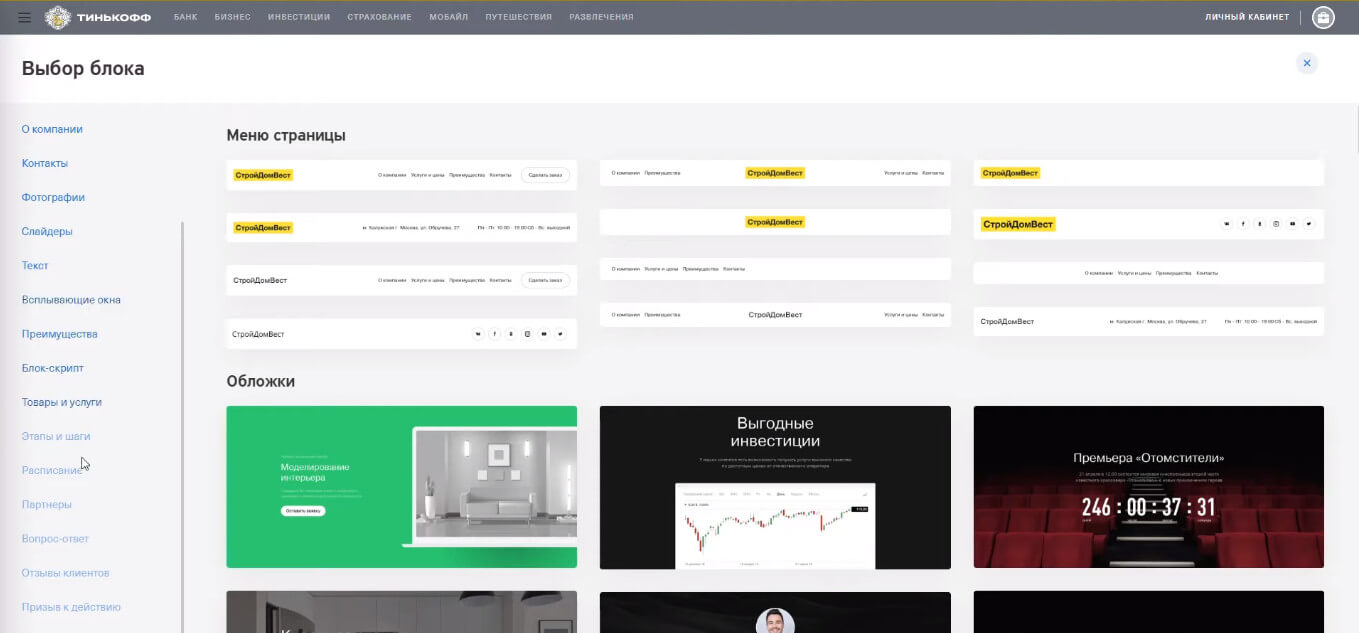
Task: Choose the Всплывающие окна category
Action: click(x=71, y=300)
